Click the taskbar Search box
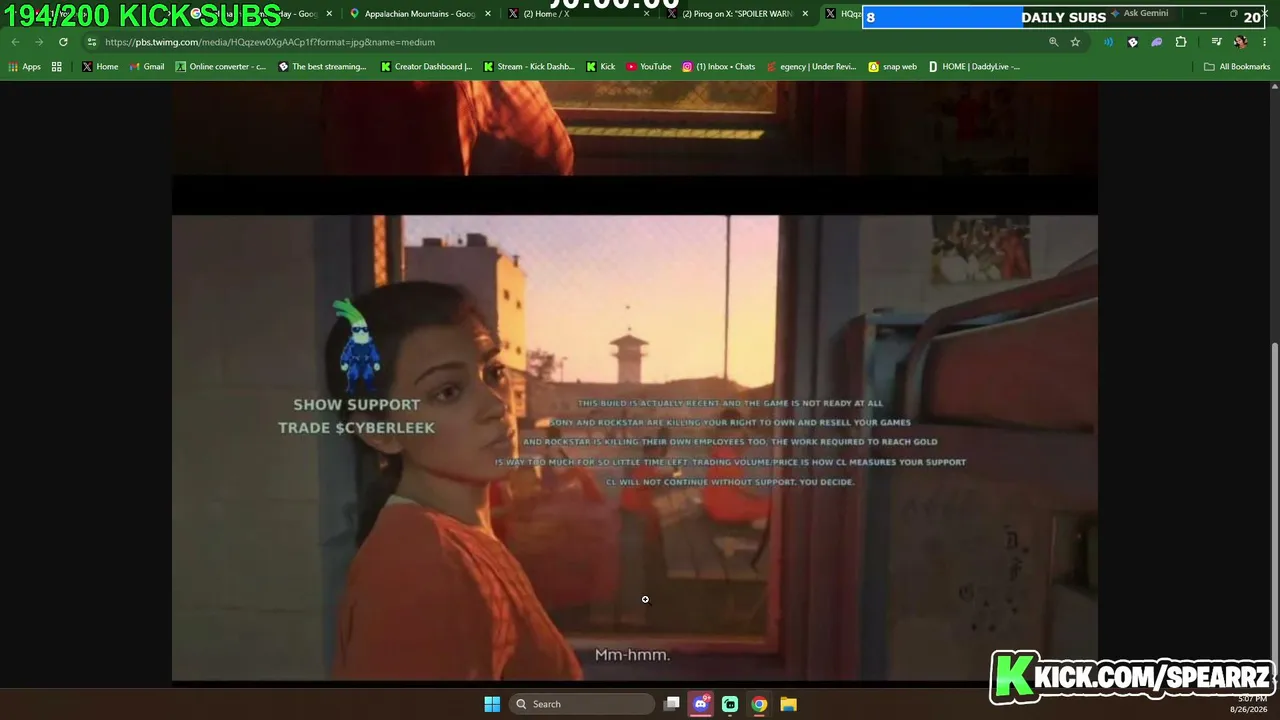This screenshot has width=1280, height=720. tap(582, 704)
